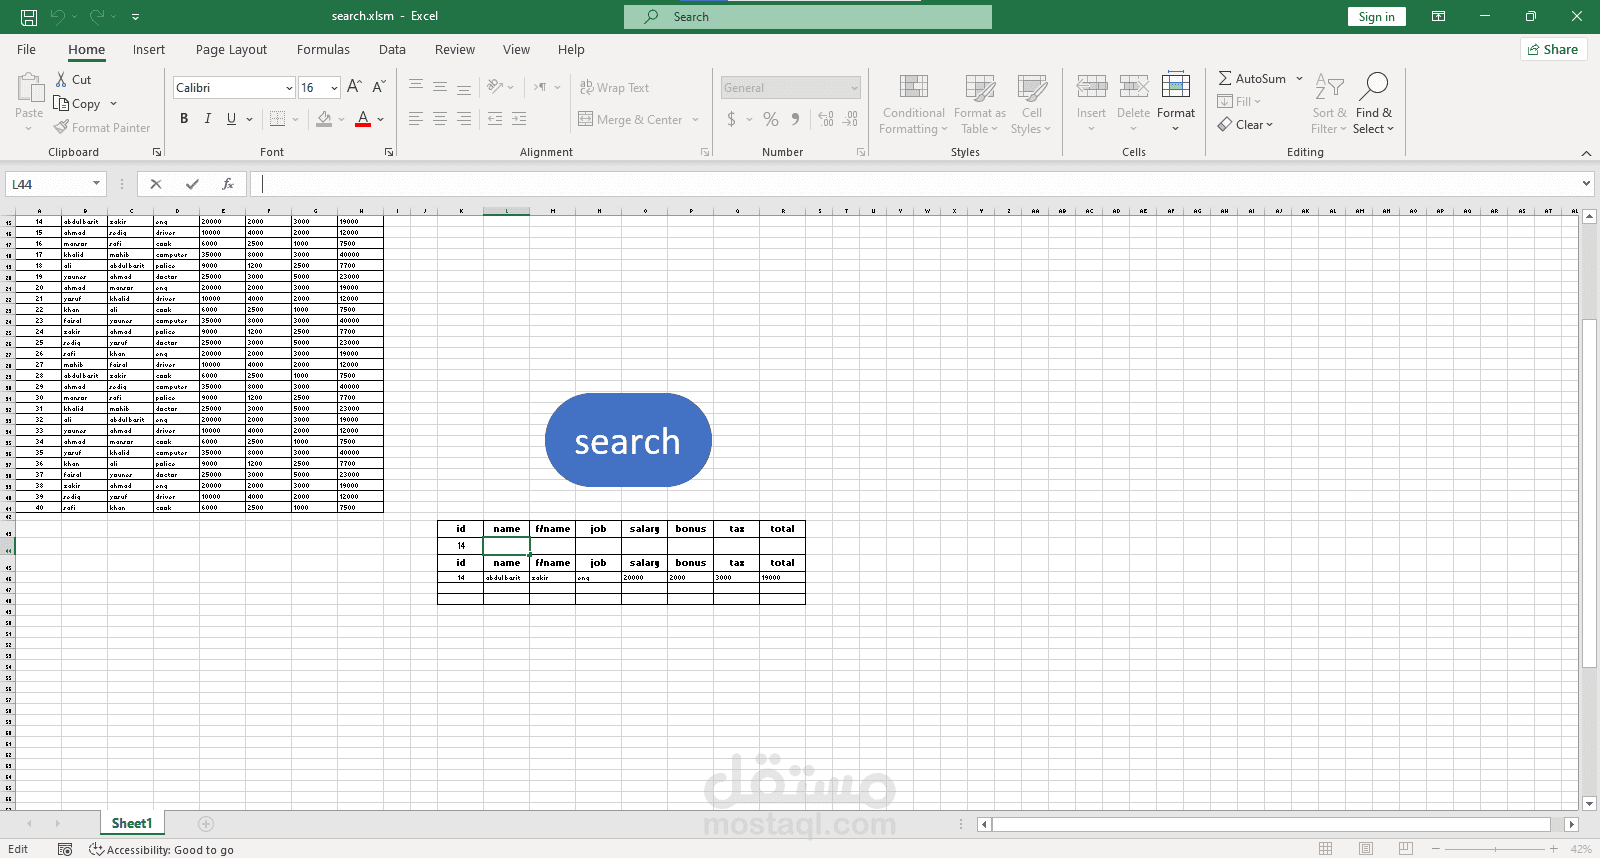Click the Share button
This screenshot has width=1600, height=858.
click(x=1553, y=49)
